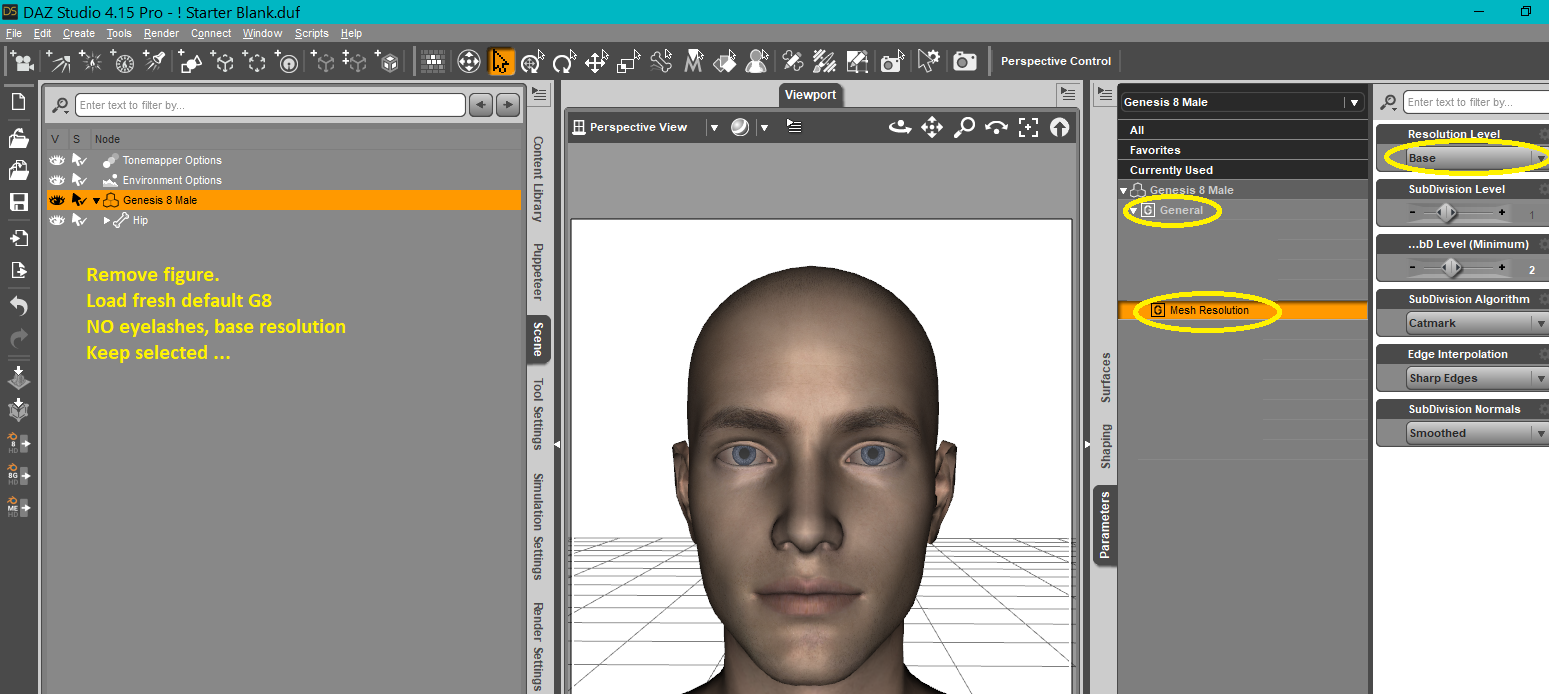Viewport: 1549px width, 694px height.
Task: Create a new point light
Action: tap(91, 62)
